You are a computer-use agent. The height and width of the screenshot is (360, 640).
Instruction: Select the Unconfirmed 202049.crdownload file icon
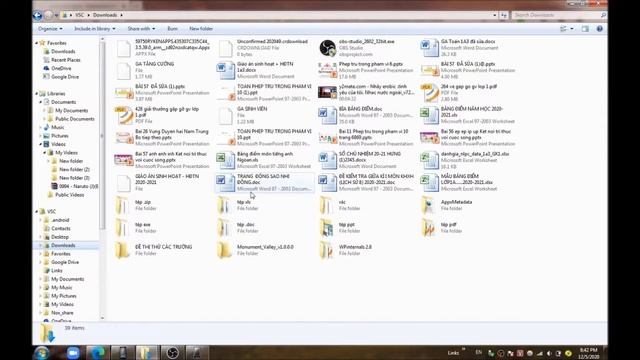point(225,48)
